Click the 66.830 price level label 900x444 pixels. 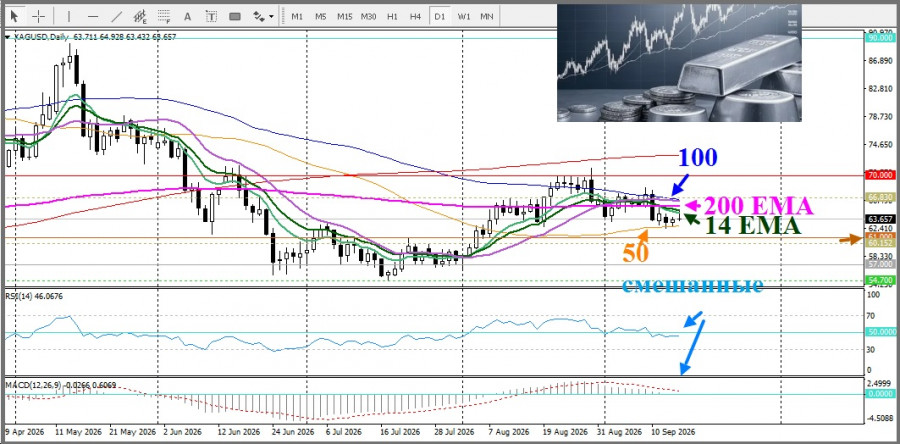[x=879, y=197]
